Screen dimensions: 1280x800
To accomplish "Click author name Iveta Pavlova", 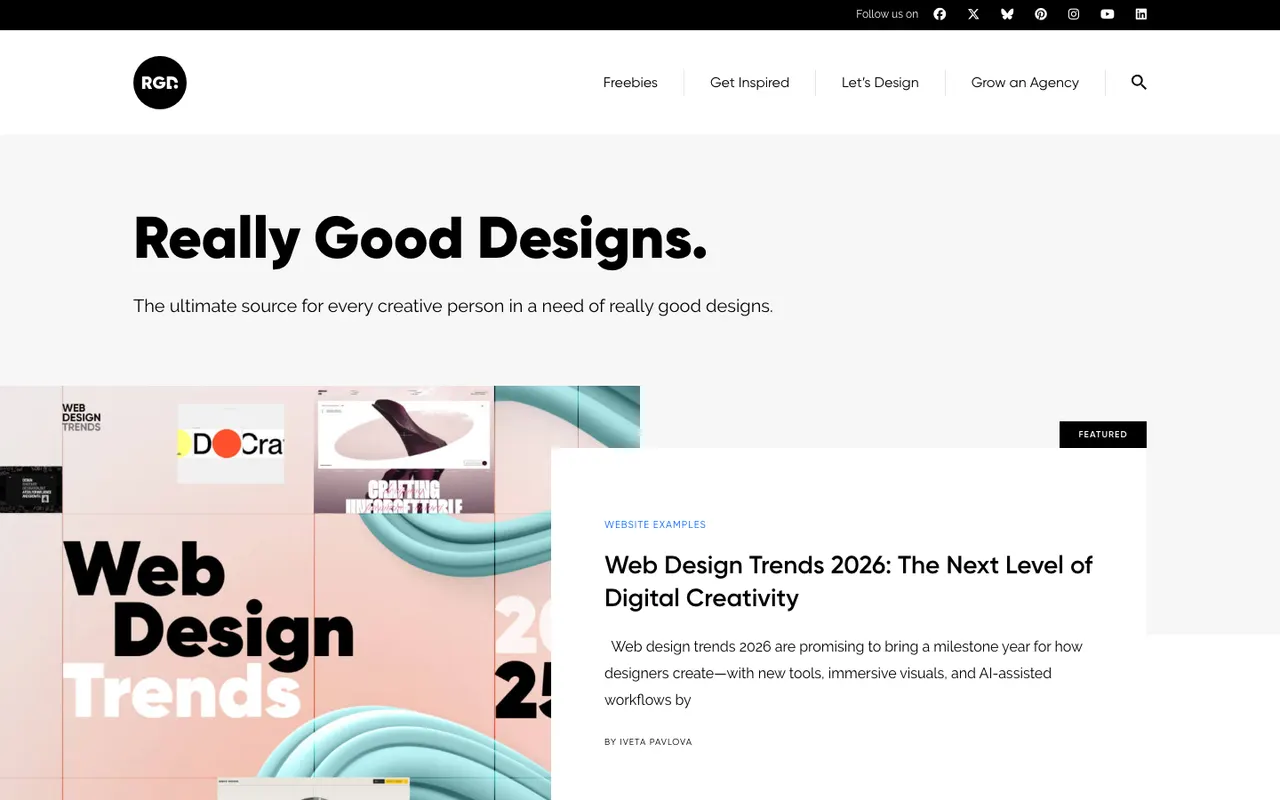I will coord(656,742).
